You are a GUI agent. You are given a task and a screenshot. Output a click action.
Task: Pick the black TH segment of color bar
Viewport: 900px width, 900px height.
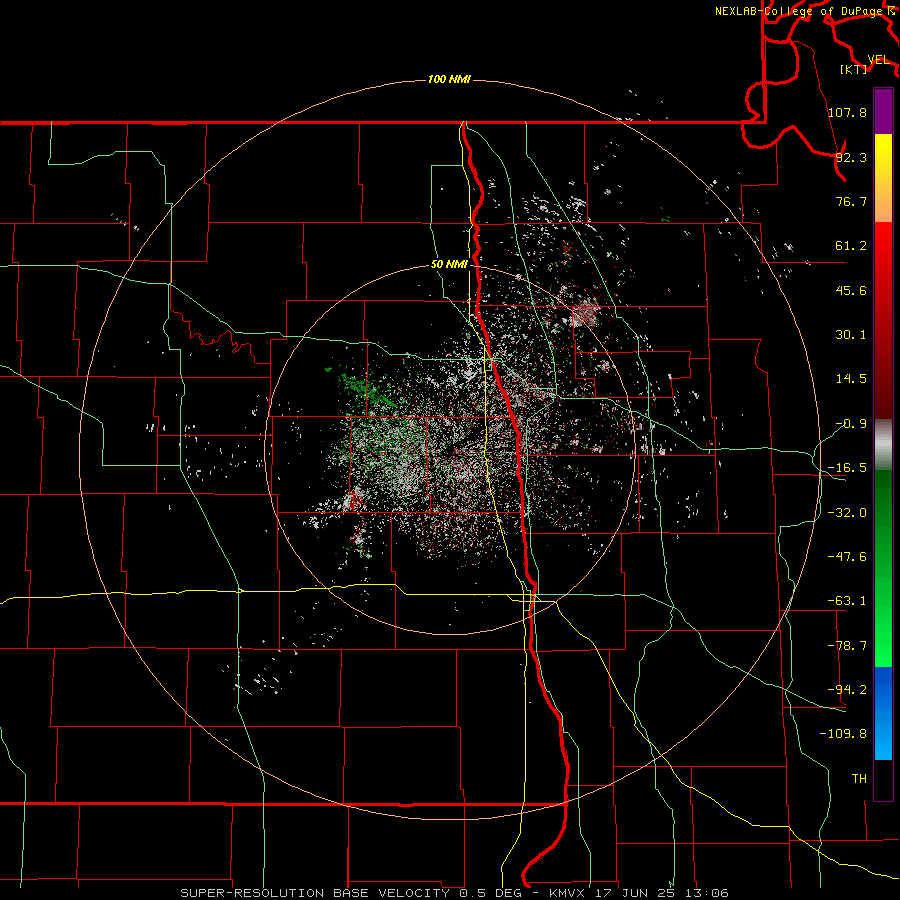(x=883, y=780)
